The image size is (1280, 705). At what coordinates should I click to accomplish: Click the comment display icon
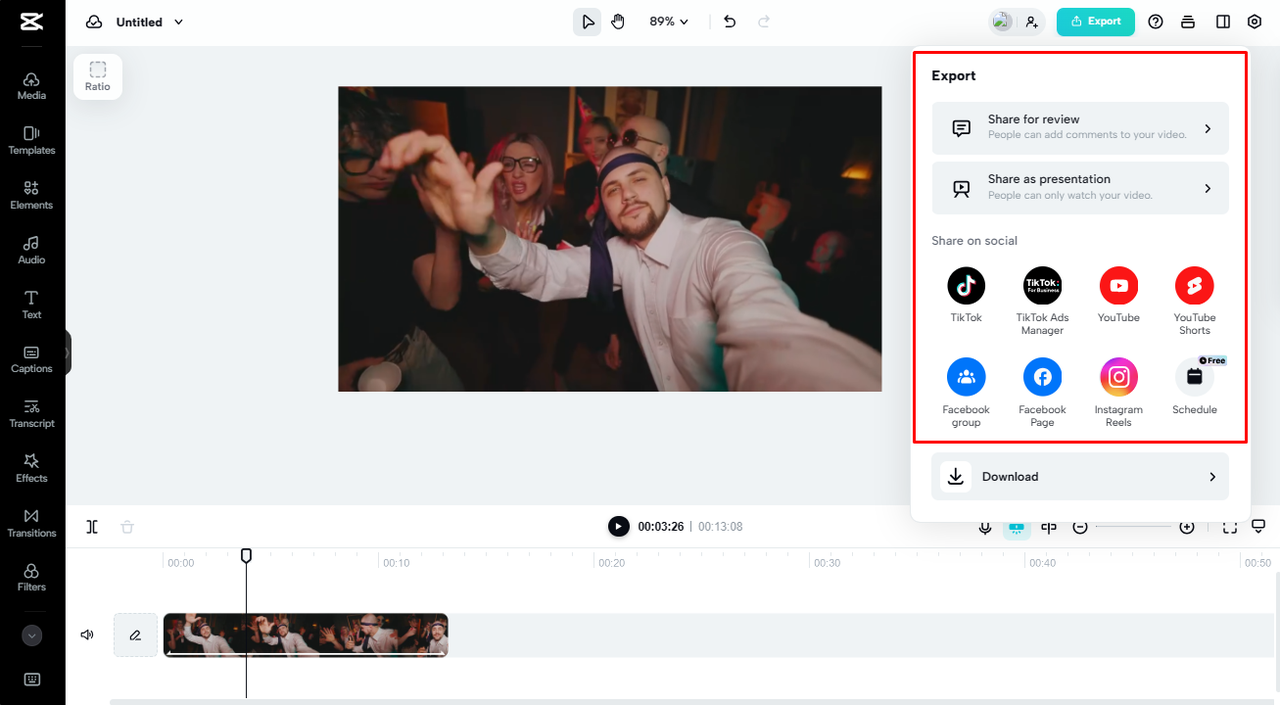pos(1259,526)
